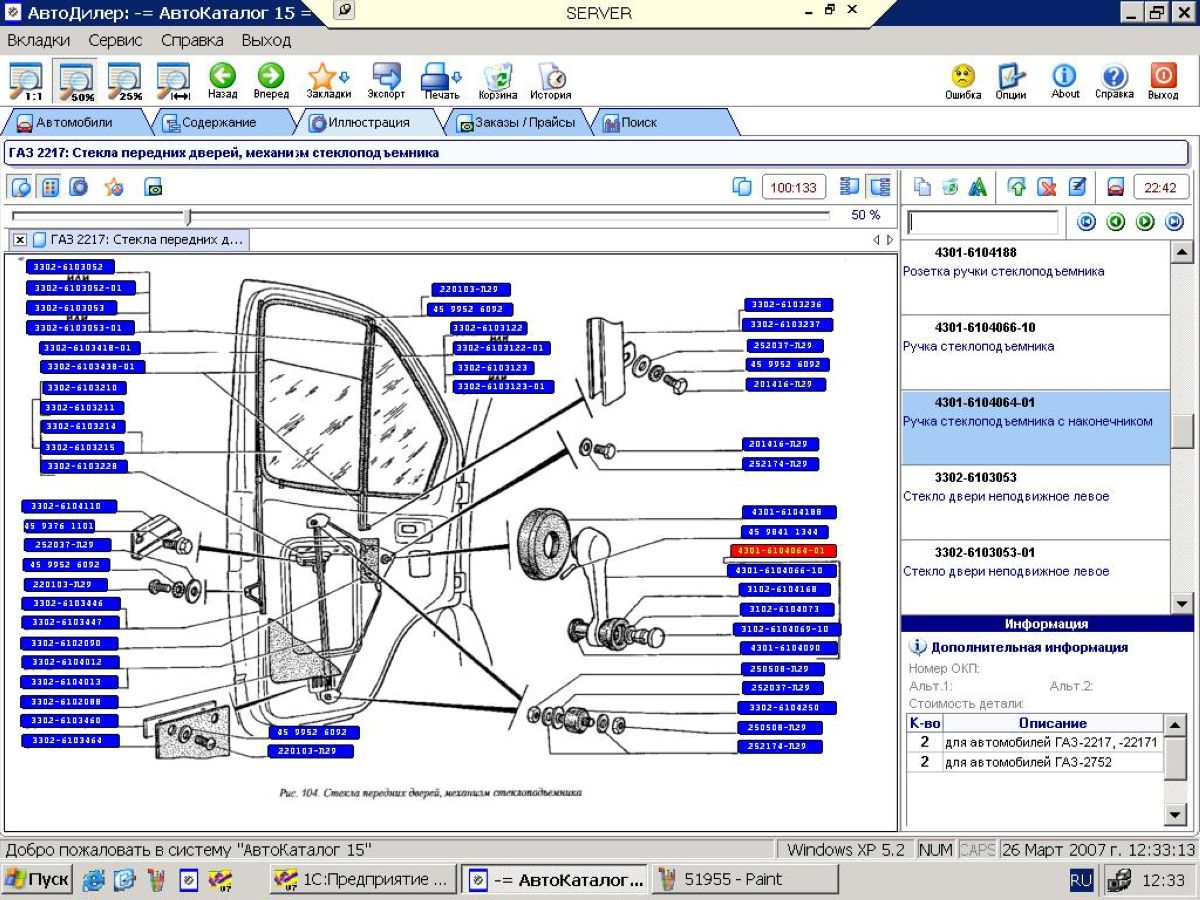Jump to last part navigation button
The height and width of the screenshot is (900, 1200).
point(1175,222)
